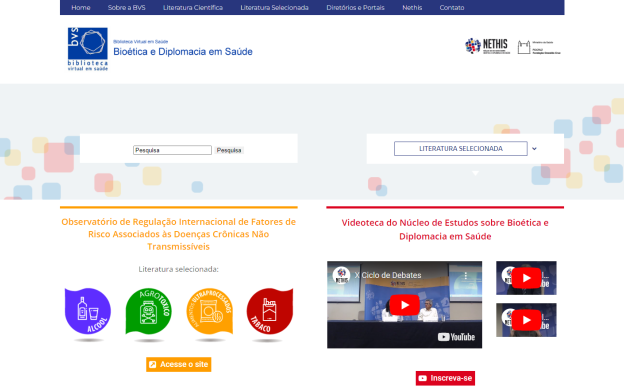Open Literatura Selecionada menu

point(274,8)
